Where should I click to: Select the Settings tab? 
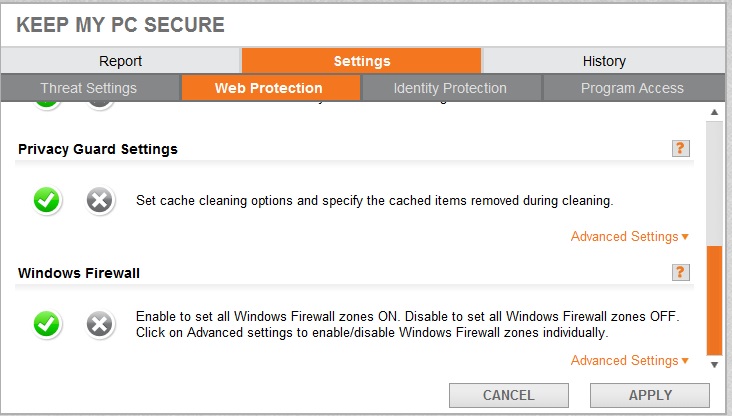coord(361,61)
